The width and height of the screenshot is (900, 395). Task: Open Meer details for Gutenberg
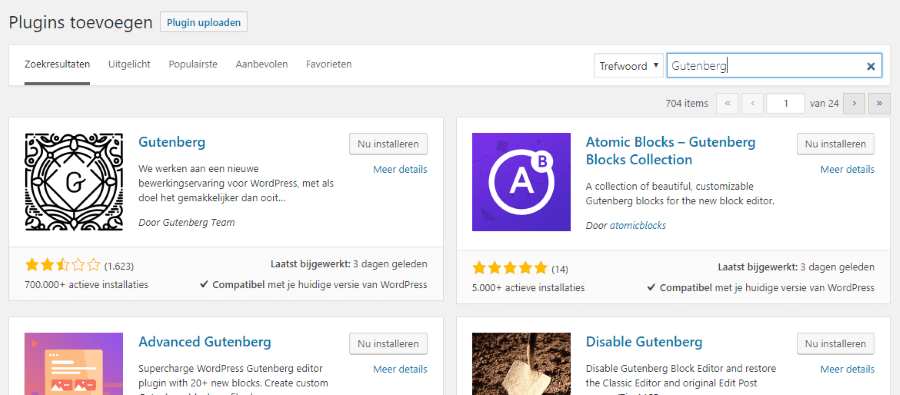400,169
